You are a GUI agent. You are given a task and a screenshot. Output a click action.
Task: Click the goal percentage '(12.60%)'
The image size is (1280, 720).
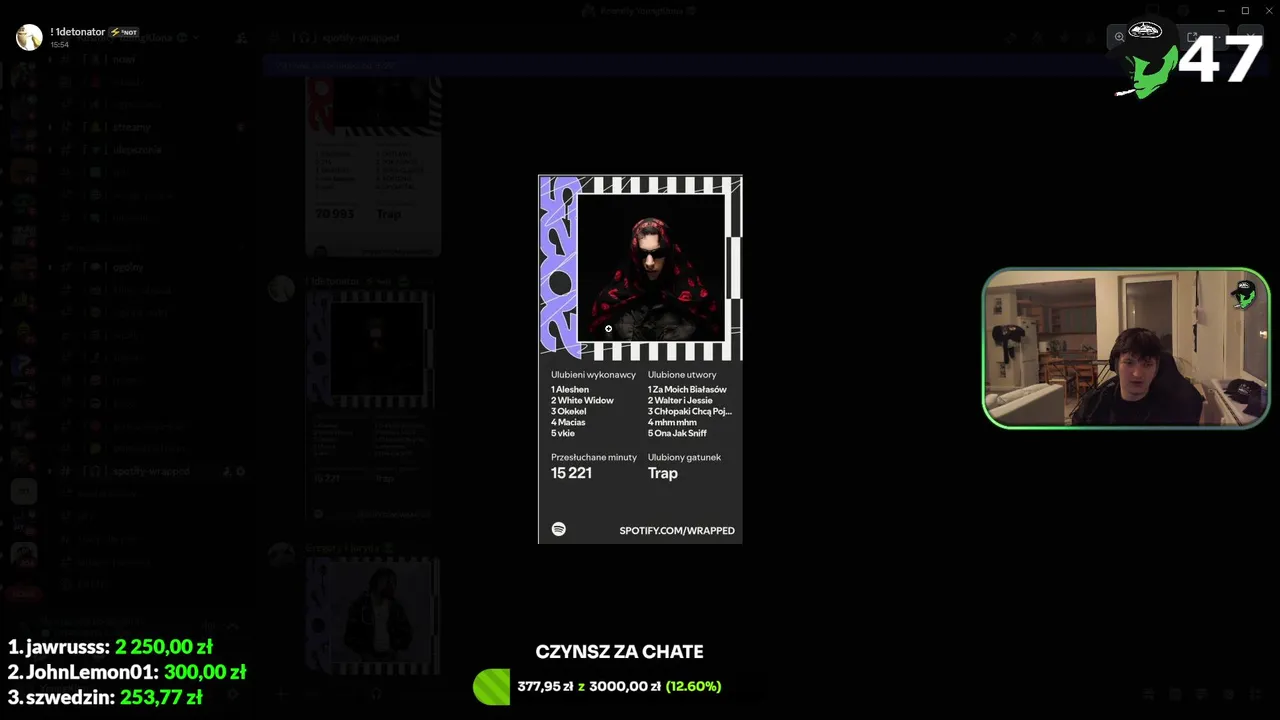(693, 687)
